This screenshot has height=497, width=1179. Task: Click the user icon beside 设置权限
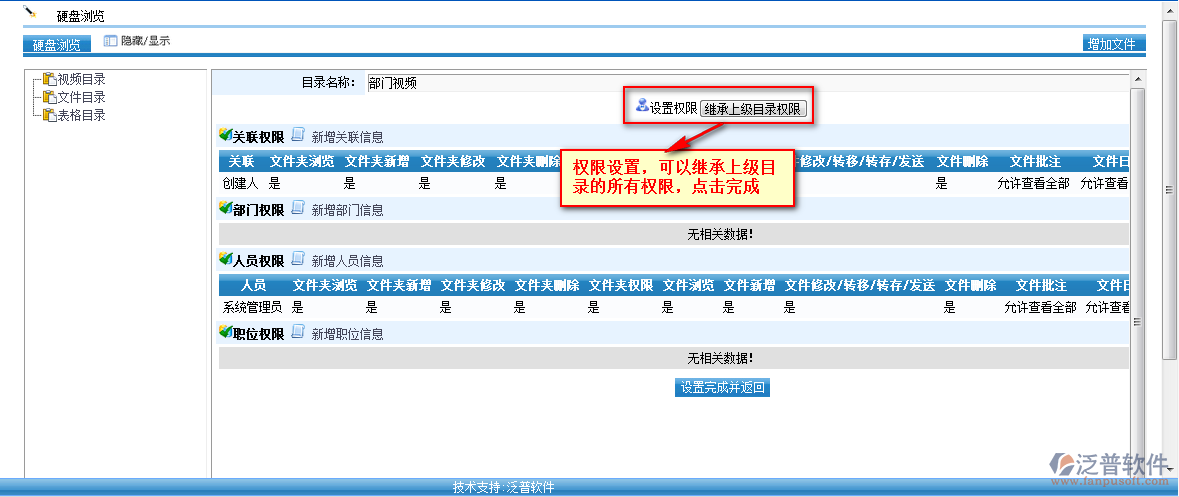[x=642, y=105]
